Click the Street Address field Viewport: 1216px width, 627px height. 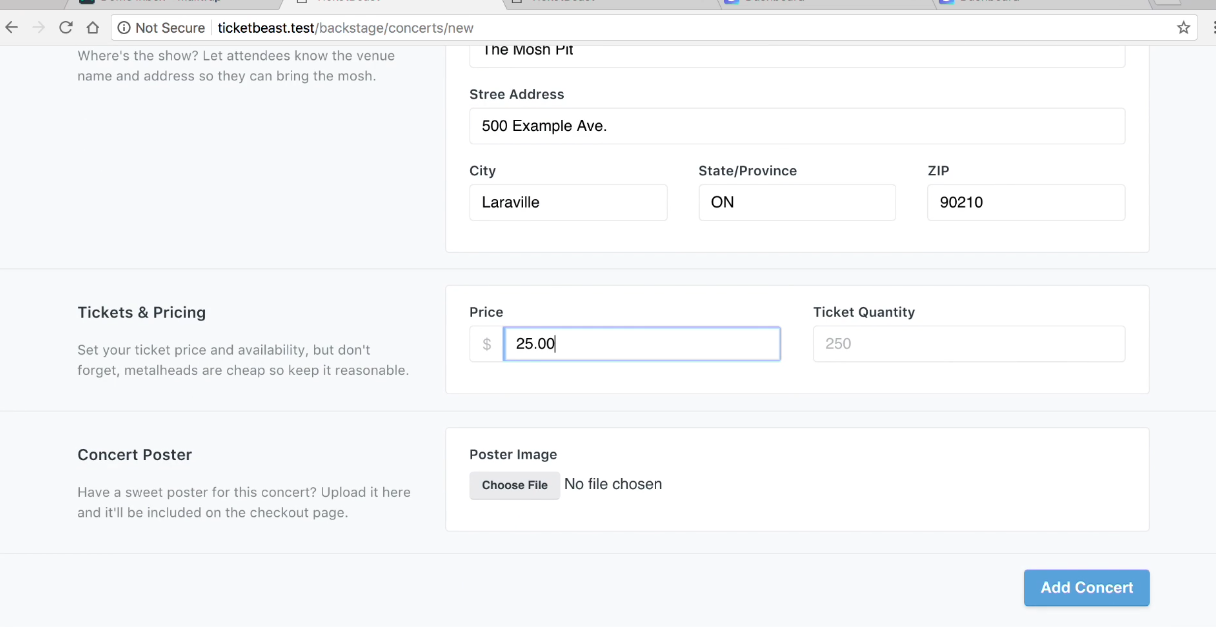797,126
